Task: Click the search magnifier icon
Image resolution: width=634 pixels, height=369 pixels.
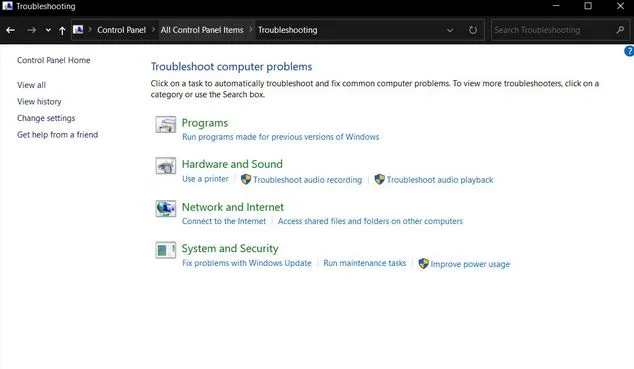Action: [x=620, y=30]
